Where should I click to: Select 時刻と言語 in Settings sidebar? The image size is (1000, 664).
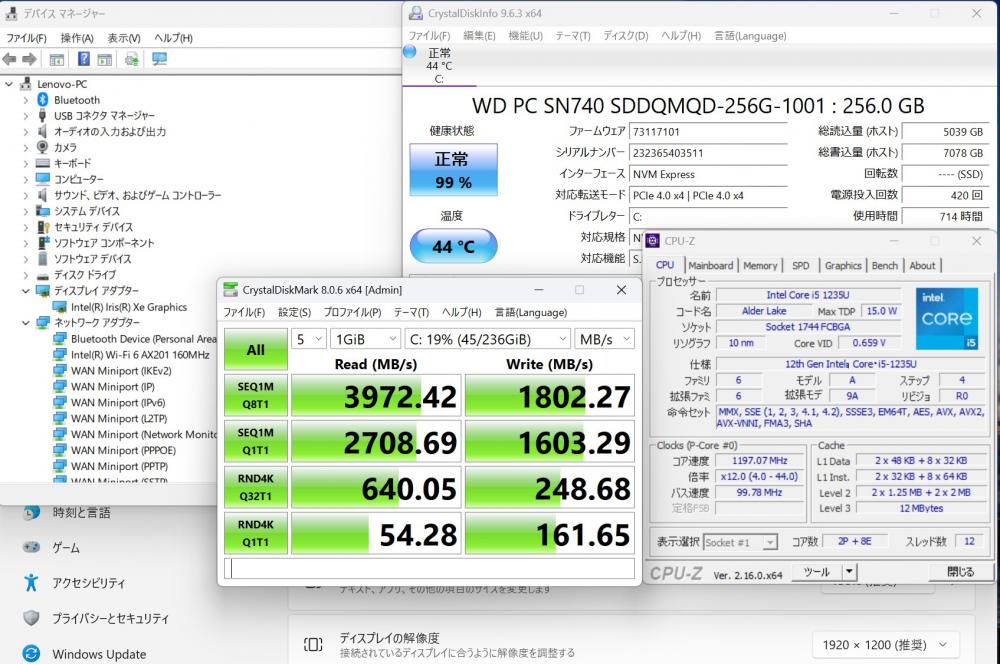pyautogui.click(x=82, y=512)
